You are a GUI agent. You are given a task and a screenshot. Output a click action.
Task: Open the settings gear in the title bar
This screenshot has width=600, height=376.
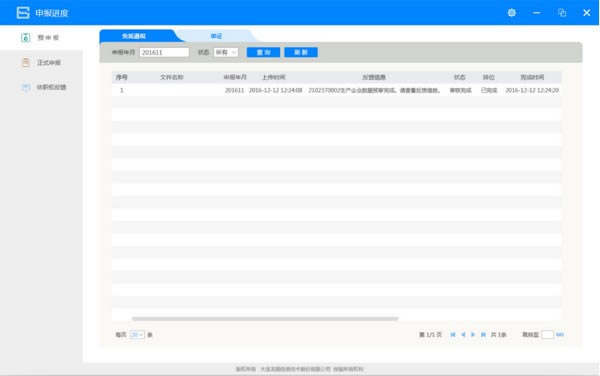click(x=512, y=13)
